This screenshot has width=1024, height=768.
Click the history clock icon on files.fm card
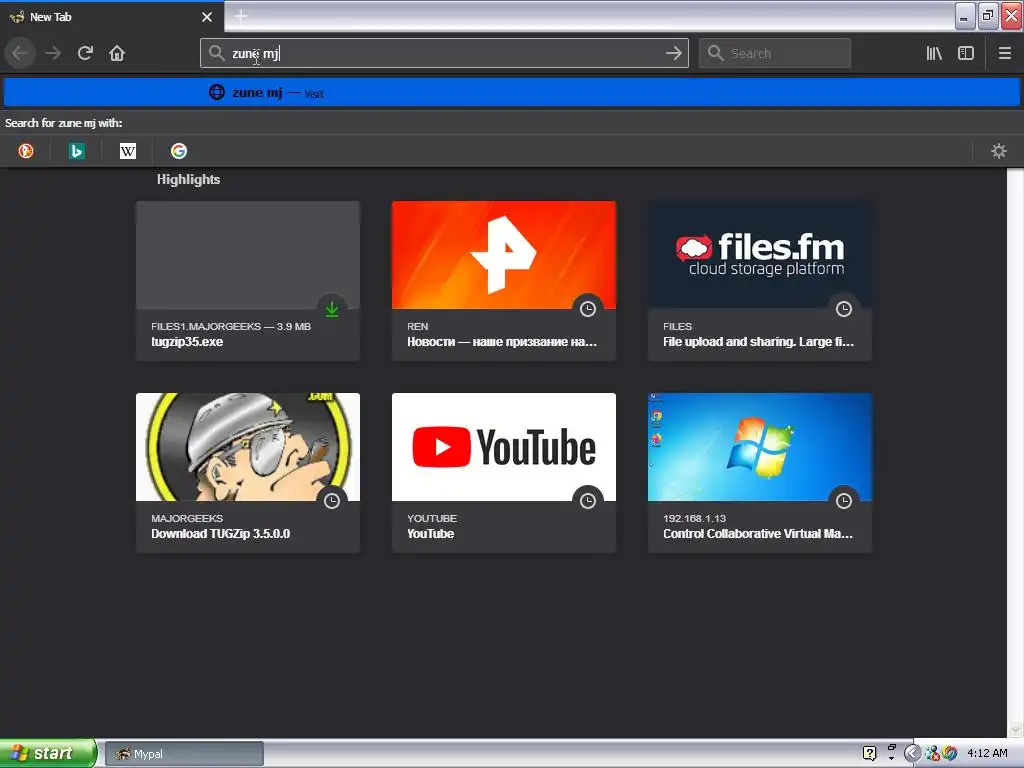pyautogui.click(x=844, y=309)
